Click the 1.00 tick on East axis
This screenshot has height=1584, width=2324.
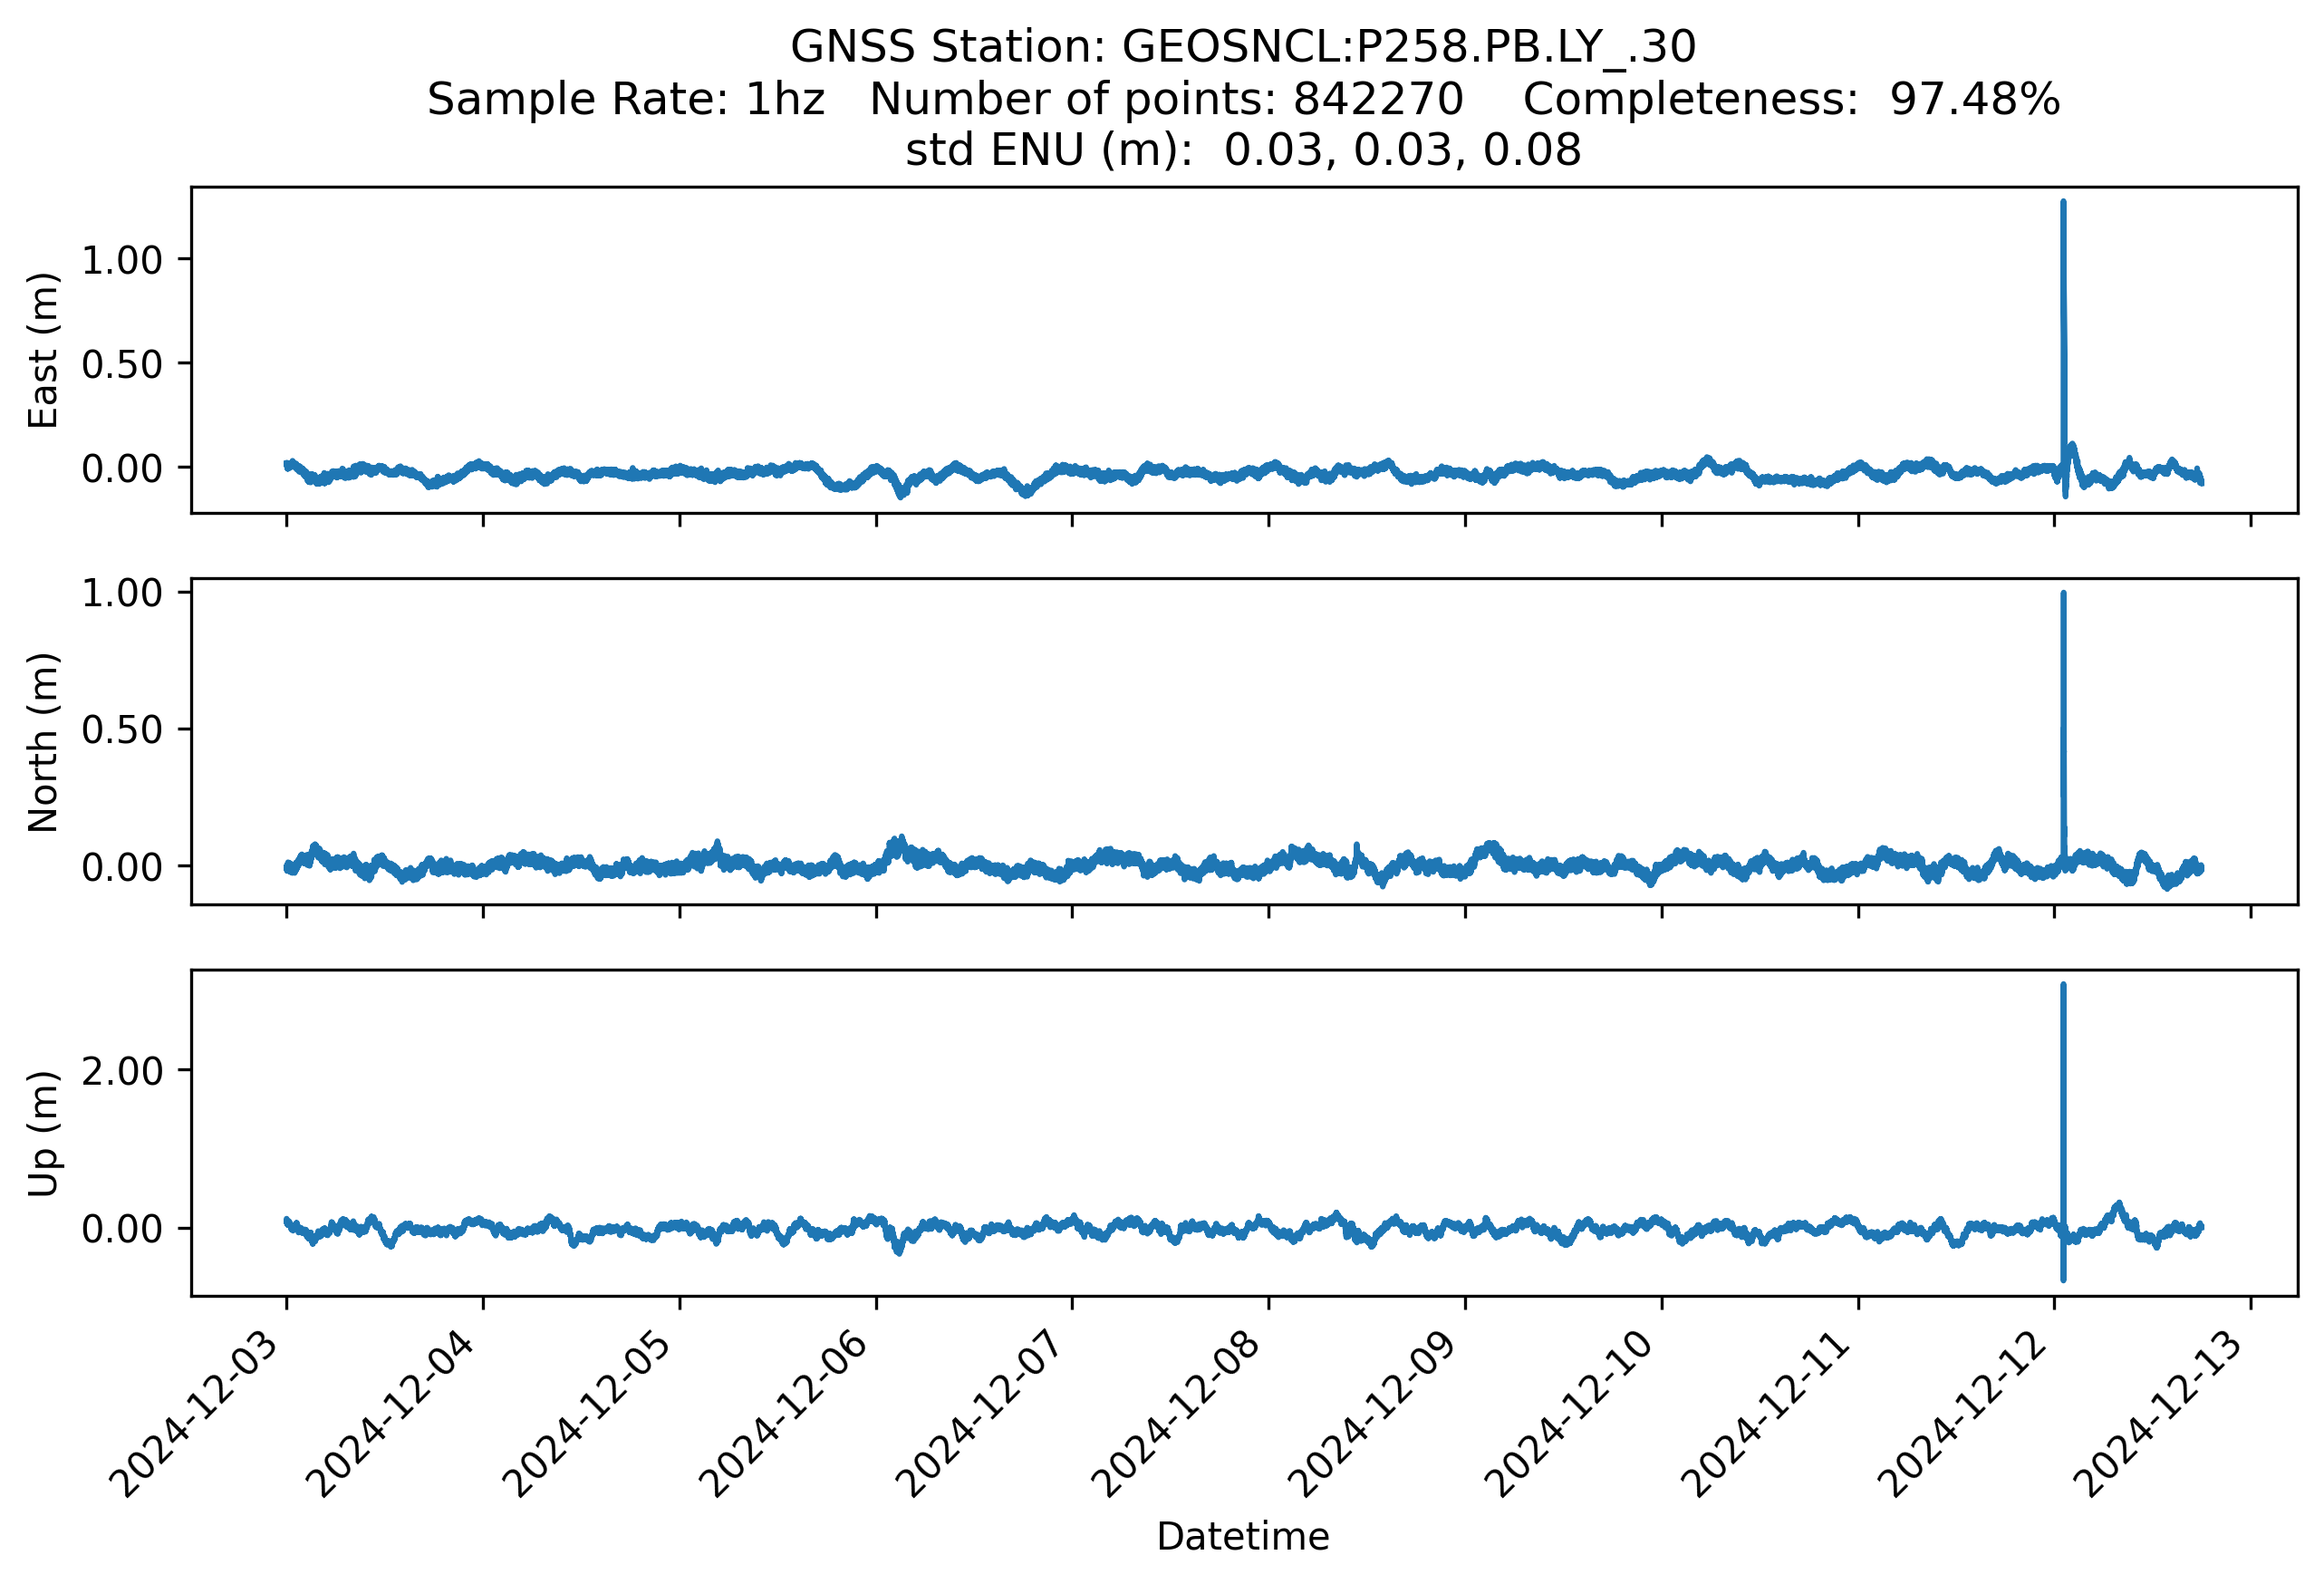click(x=122, y=260)
